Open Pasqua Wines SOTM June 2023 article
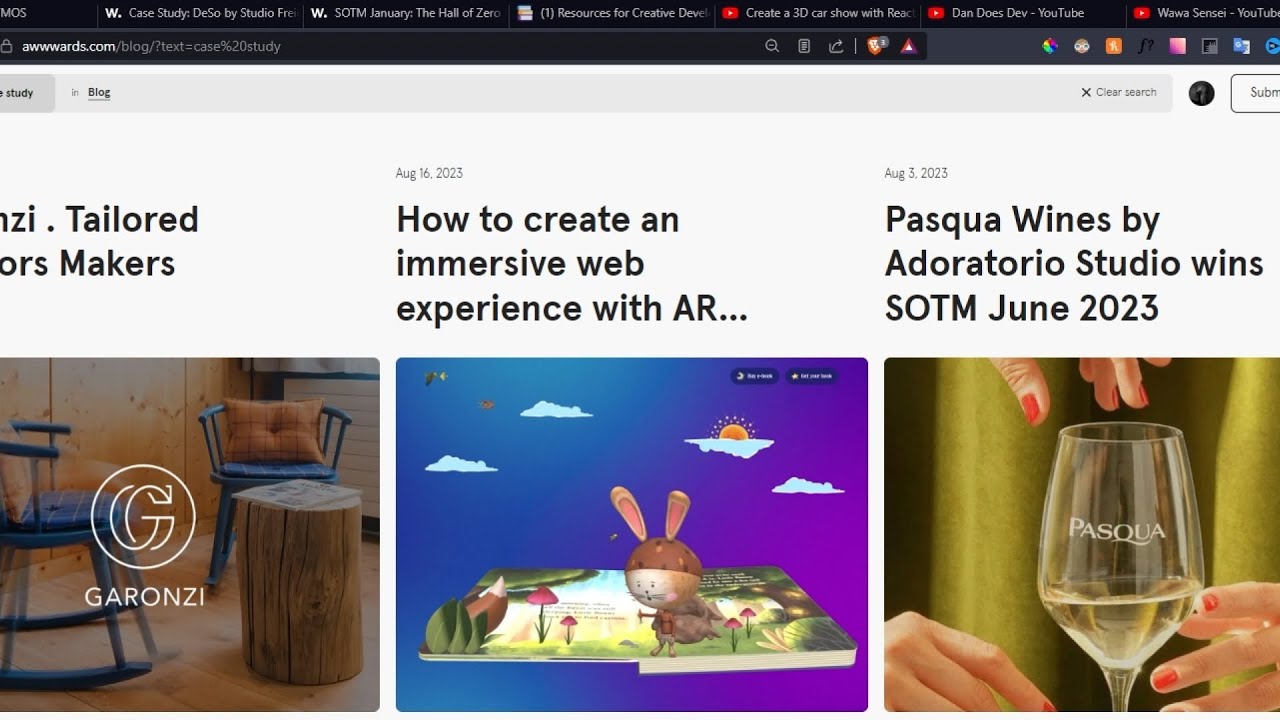1280x720 pixels. pyautogui.click(x=1074, y=264)
